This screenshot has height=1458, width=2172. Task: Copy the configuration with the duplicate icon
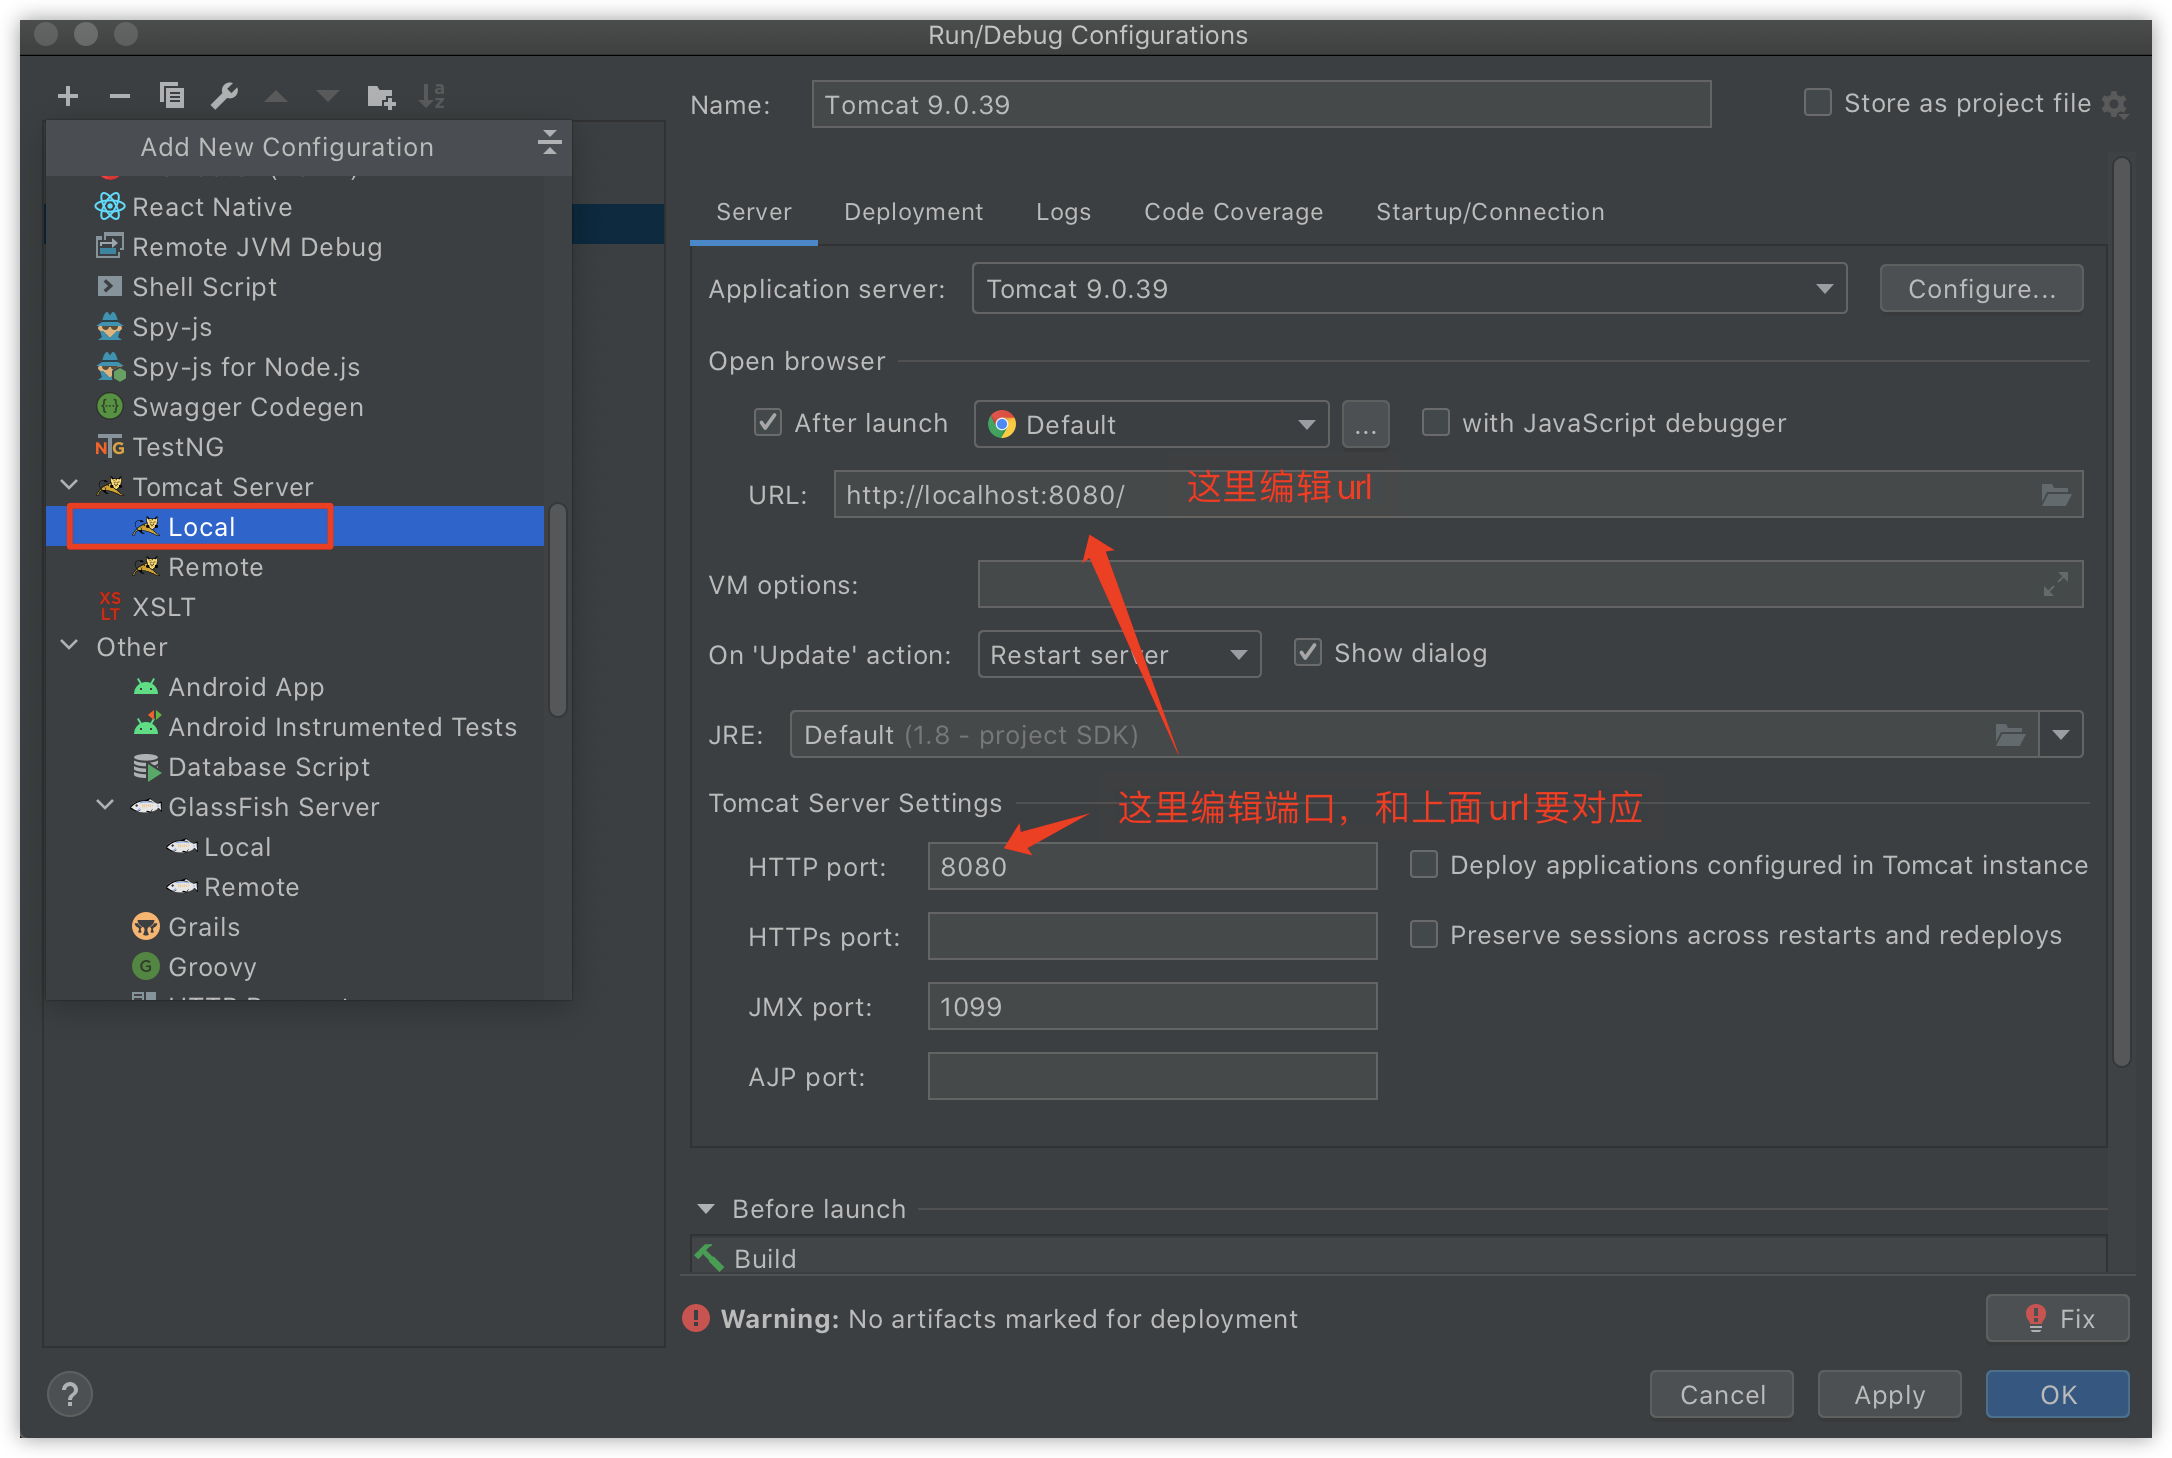pyautogui.click(x=171, y=95)
